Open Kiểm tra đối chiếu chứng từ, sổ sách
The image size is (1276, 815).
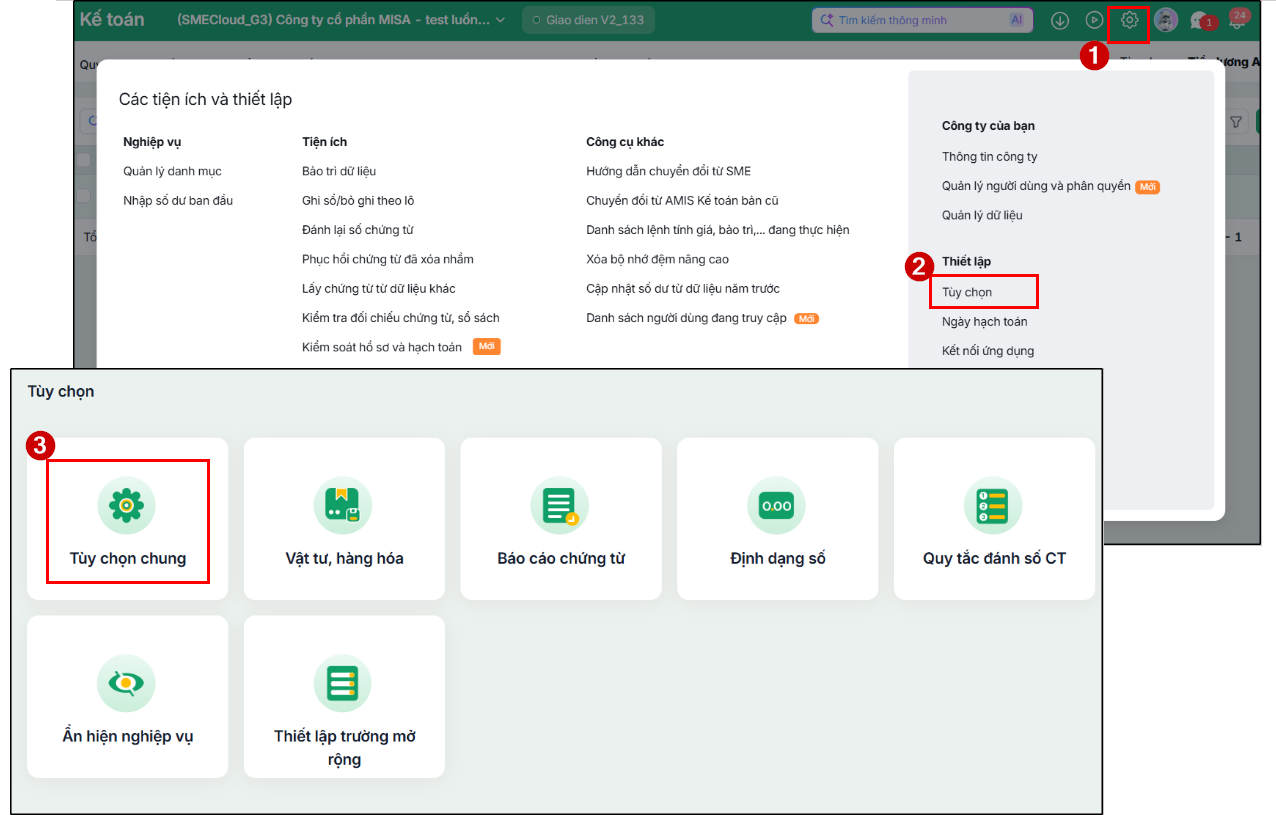401,318
